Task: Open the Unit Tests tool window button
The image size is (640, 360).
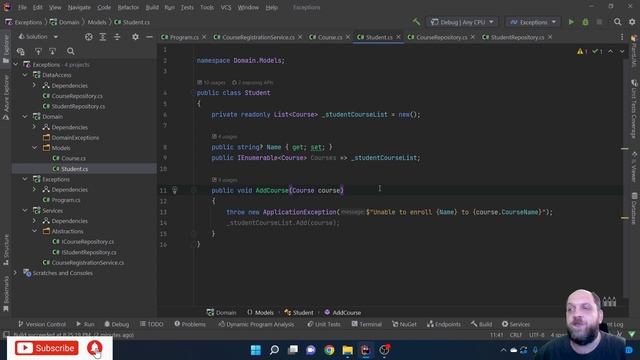Action: tap(324, 324)
